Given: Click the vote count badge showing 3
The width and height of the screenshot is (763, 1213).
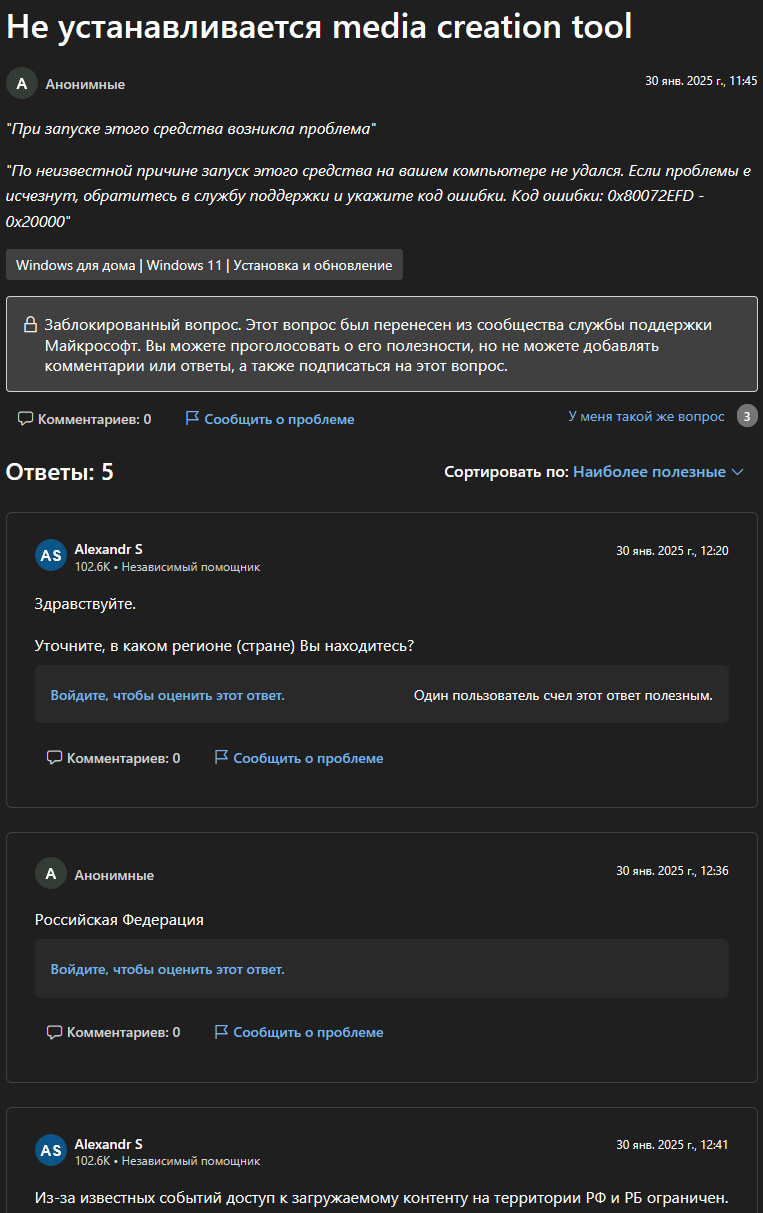Looking at the screenshot, I should [747, 416].
